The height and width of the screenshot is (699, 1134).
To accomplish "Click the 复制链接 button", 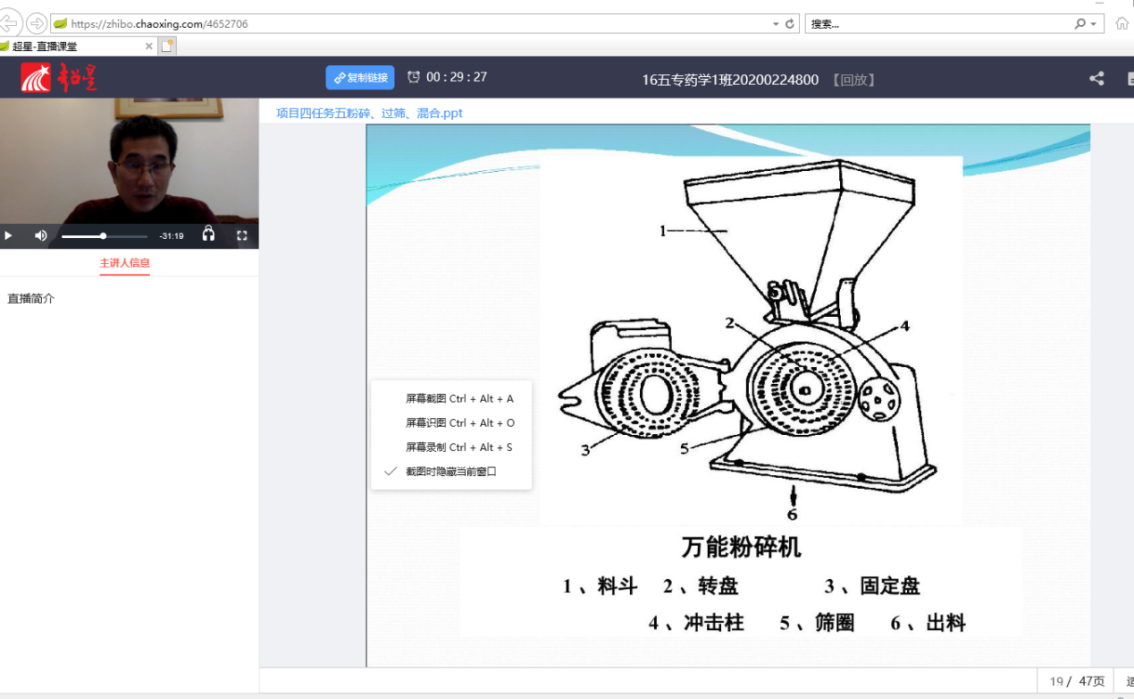I will (360, 78).
